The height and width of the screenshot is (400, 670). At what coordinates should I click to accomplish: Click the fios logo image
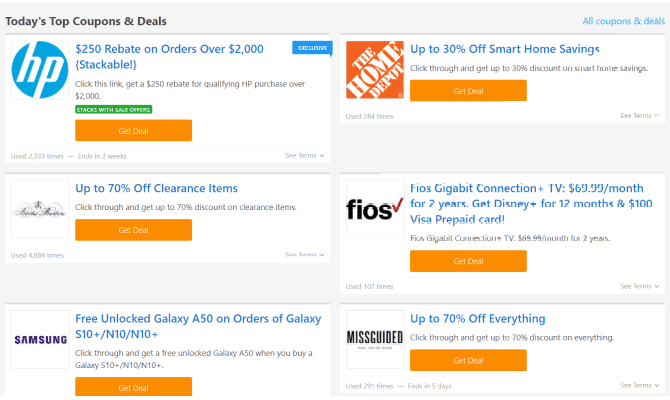tap(375, 209)
